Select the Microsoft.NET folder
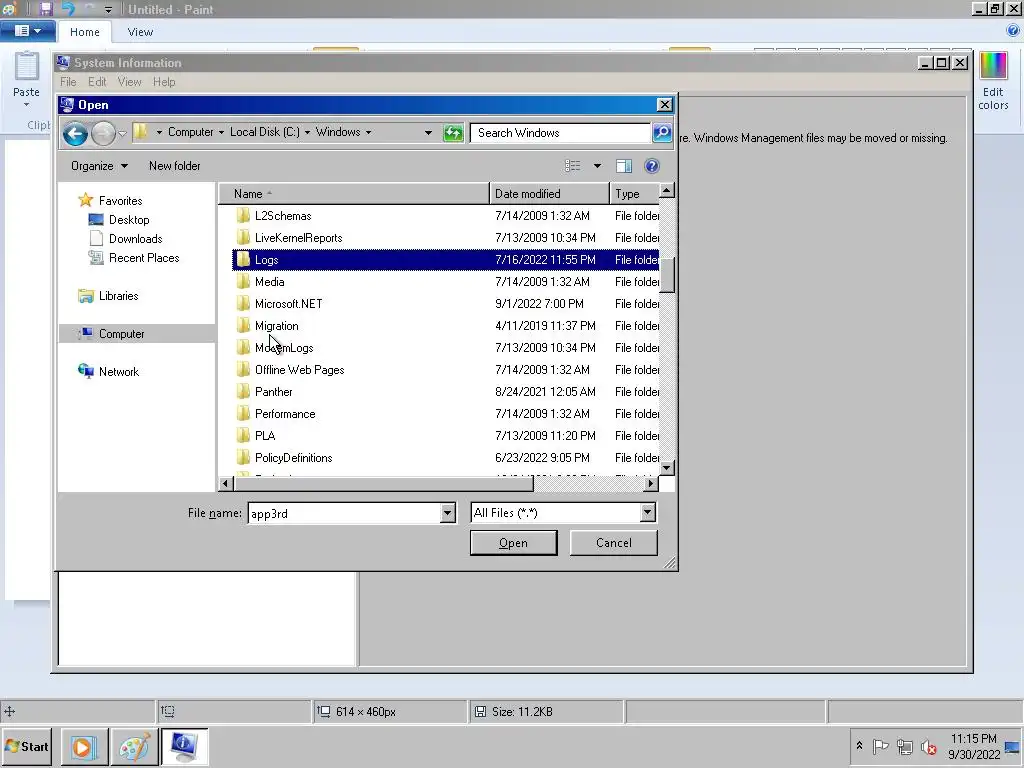The height and width of the screenshot is (768, 1024). pos(445,304)
